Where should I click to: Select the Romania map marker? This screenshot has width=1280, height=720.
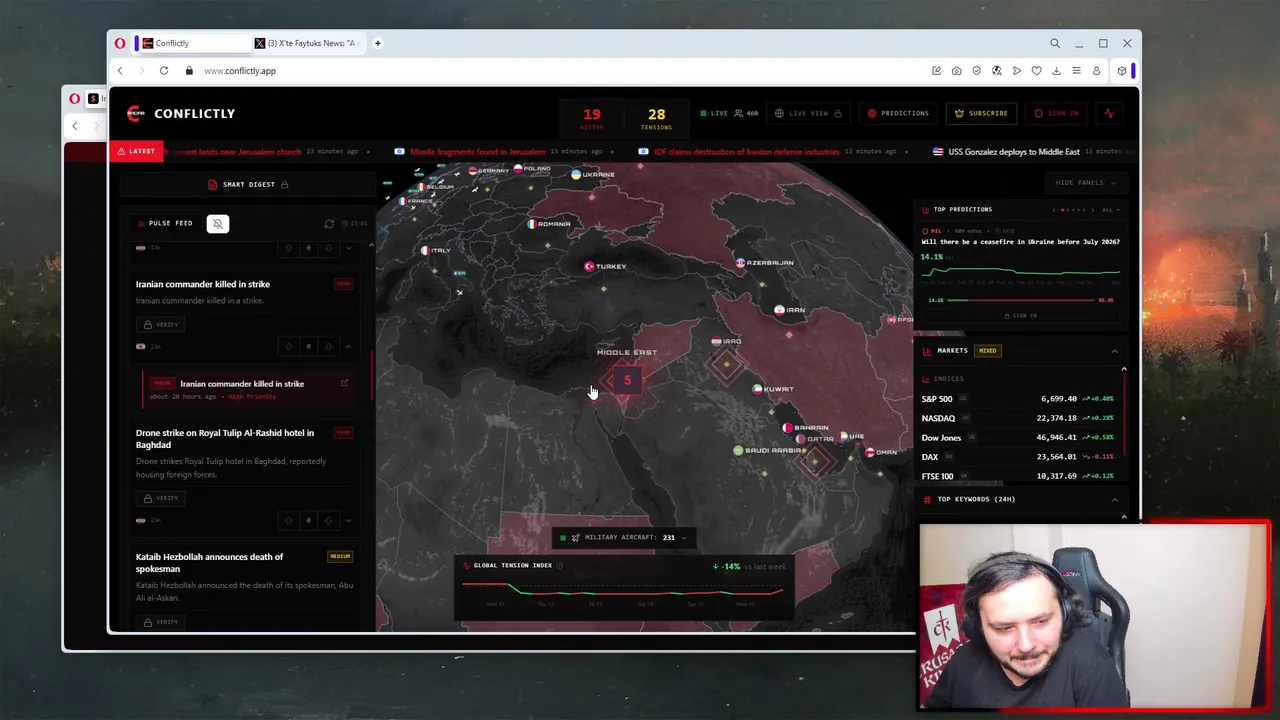[549, 224]
